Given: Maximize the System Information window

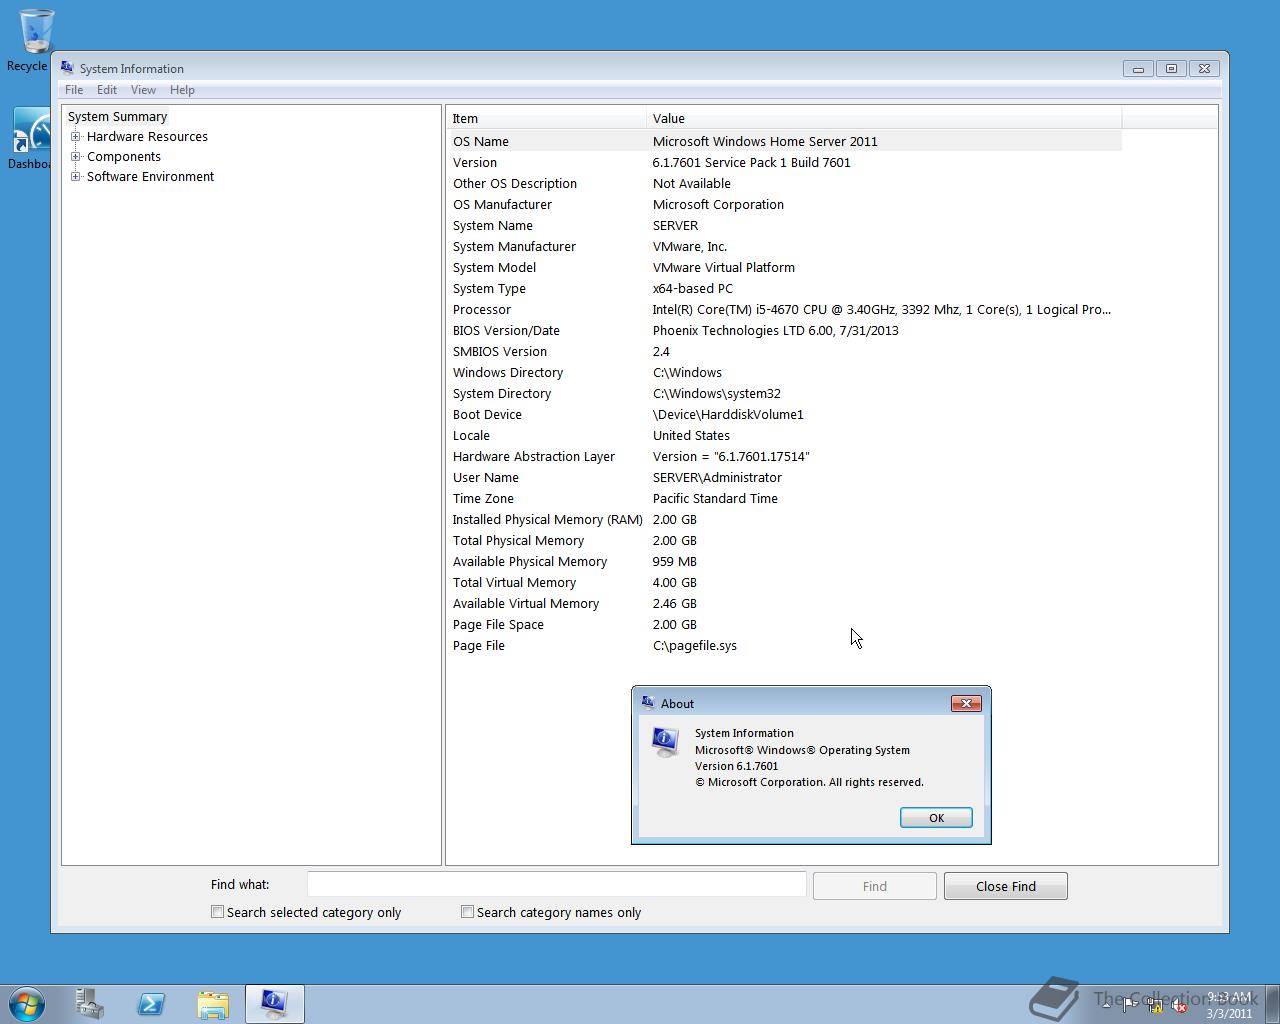Looking at the screenshot, I should [1171, 69].
